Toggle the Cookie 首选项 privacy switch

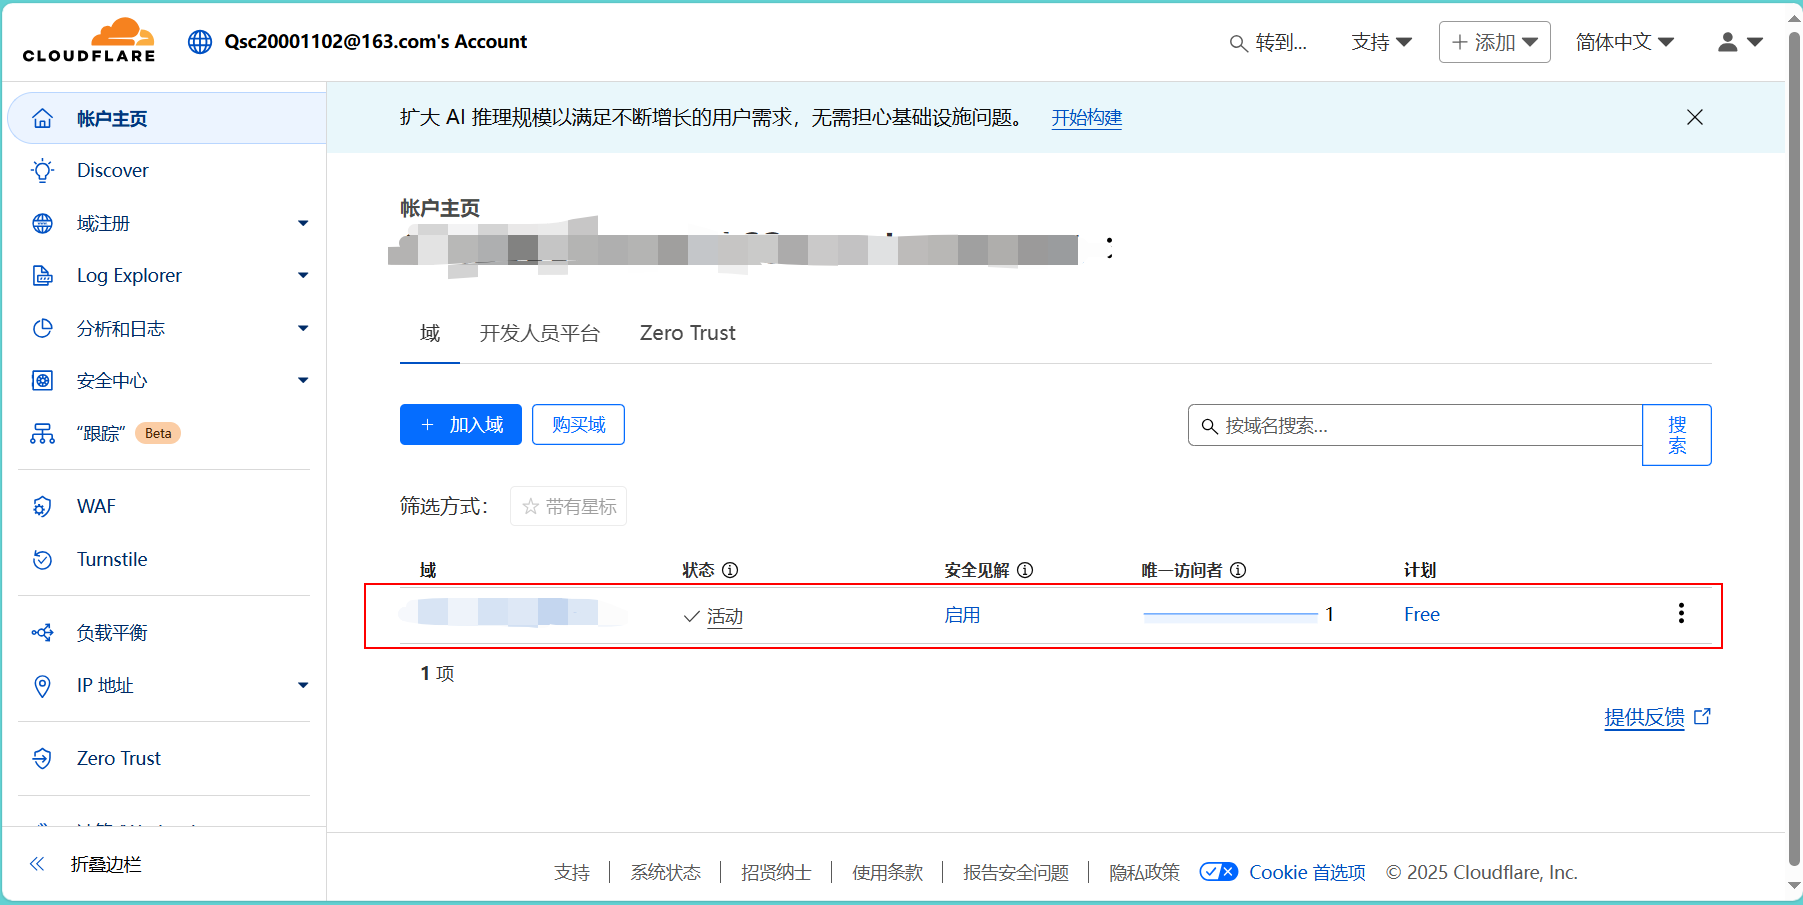click(x=1218, y=872)
